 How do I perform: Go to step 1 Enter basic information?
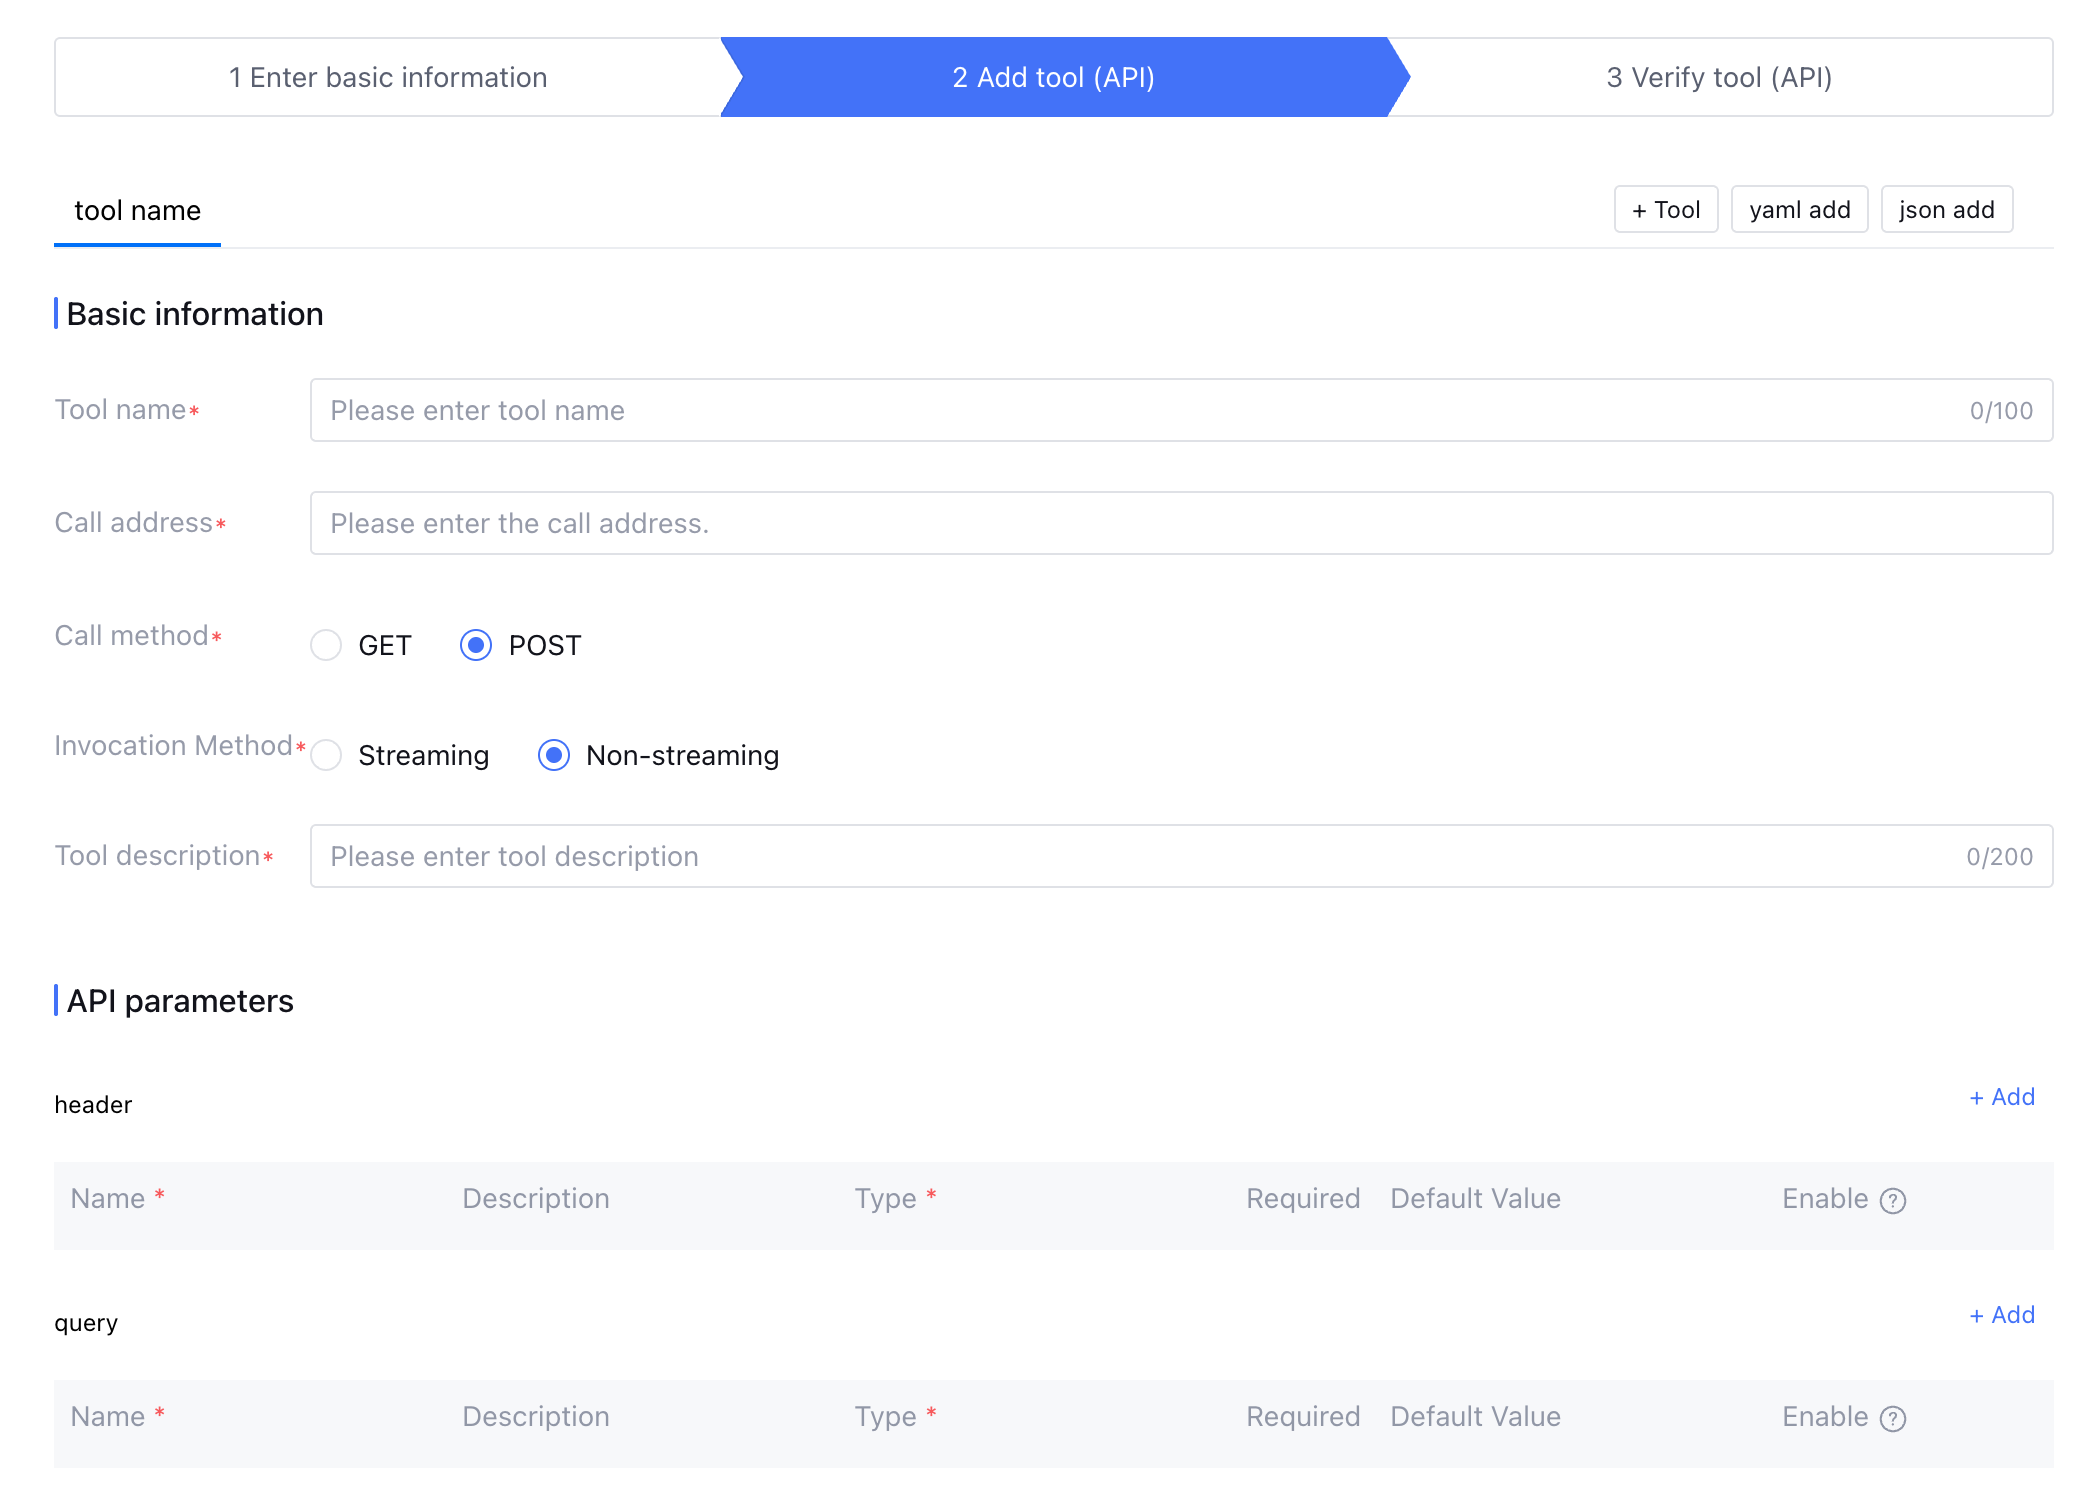[388, 77]
